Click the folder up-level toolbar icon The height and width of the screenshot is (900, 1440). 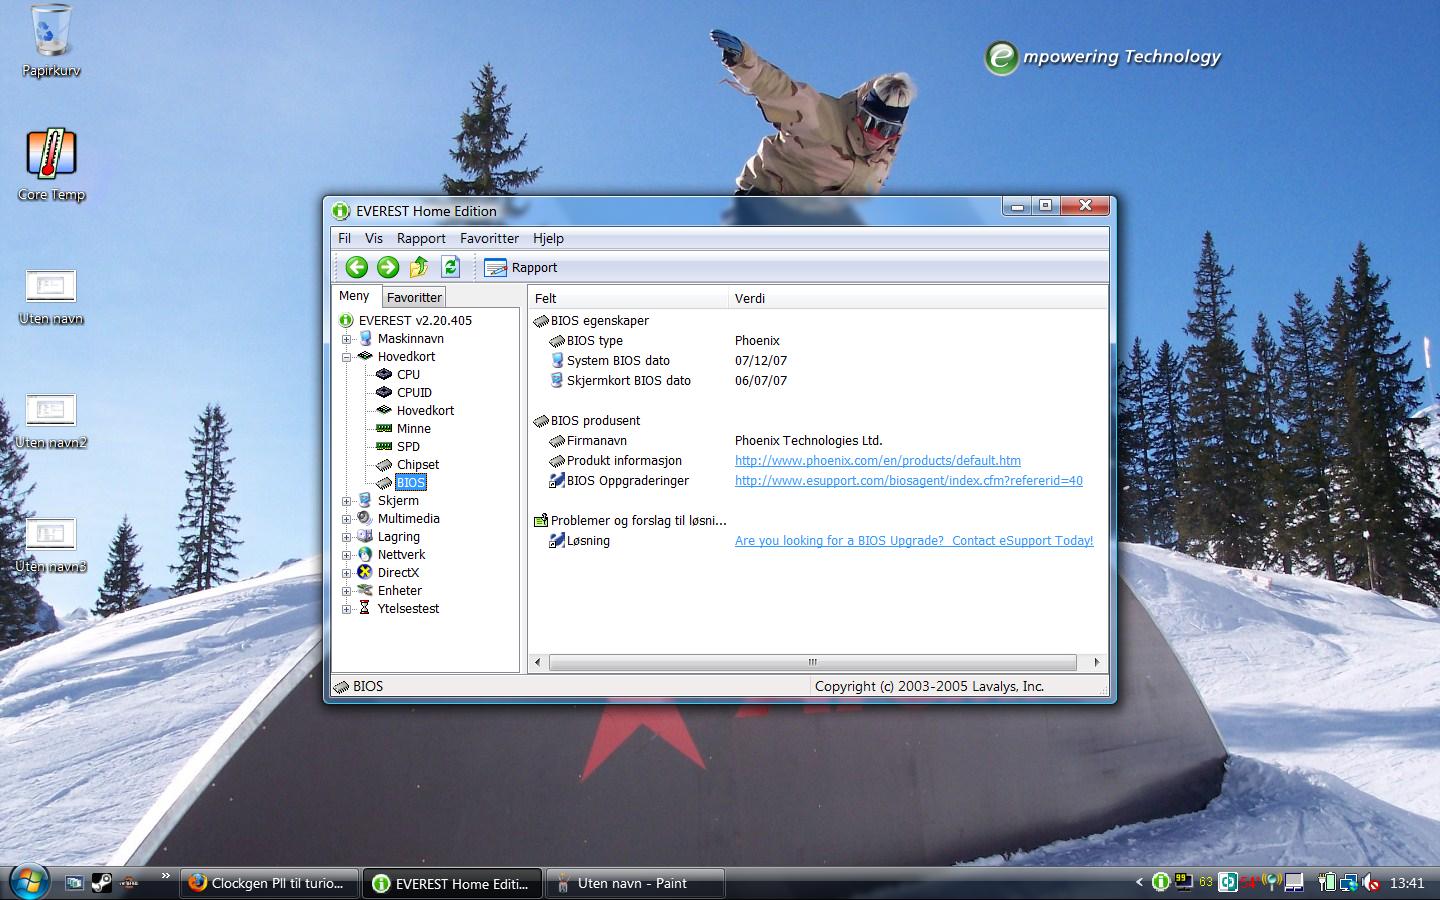click(x=419, y=267)
